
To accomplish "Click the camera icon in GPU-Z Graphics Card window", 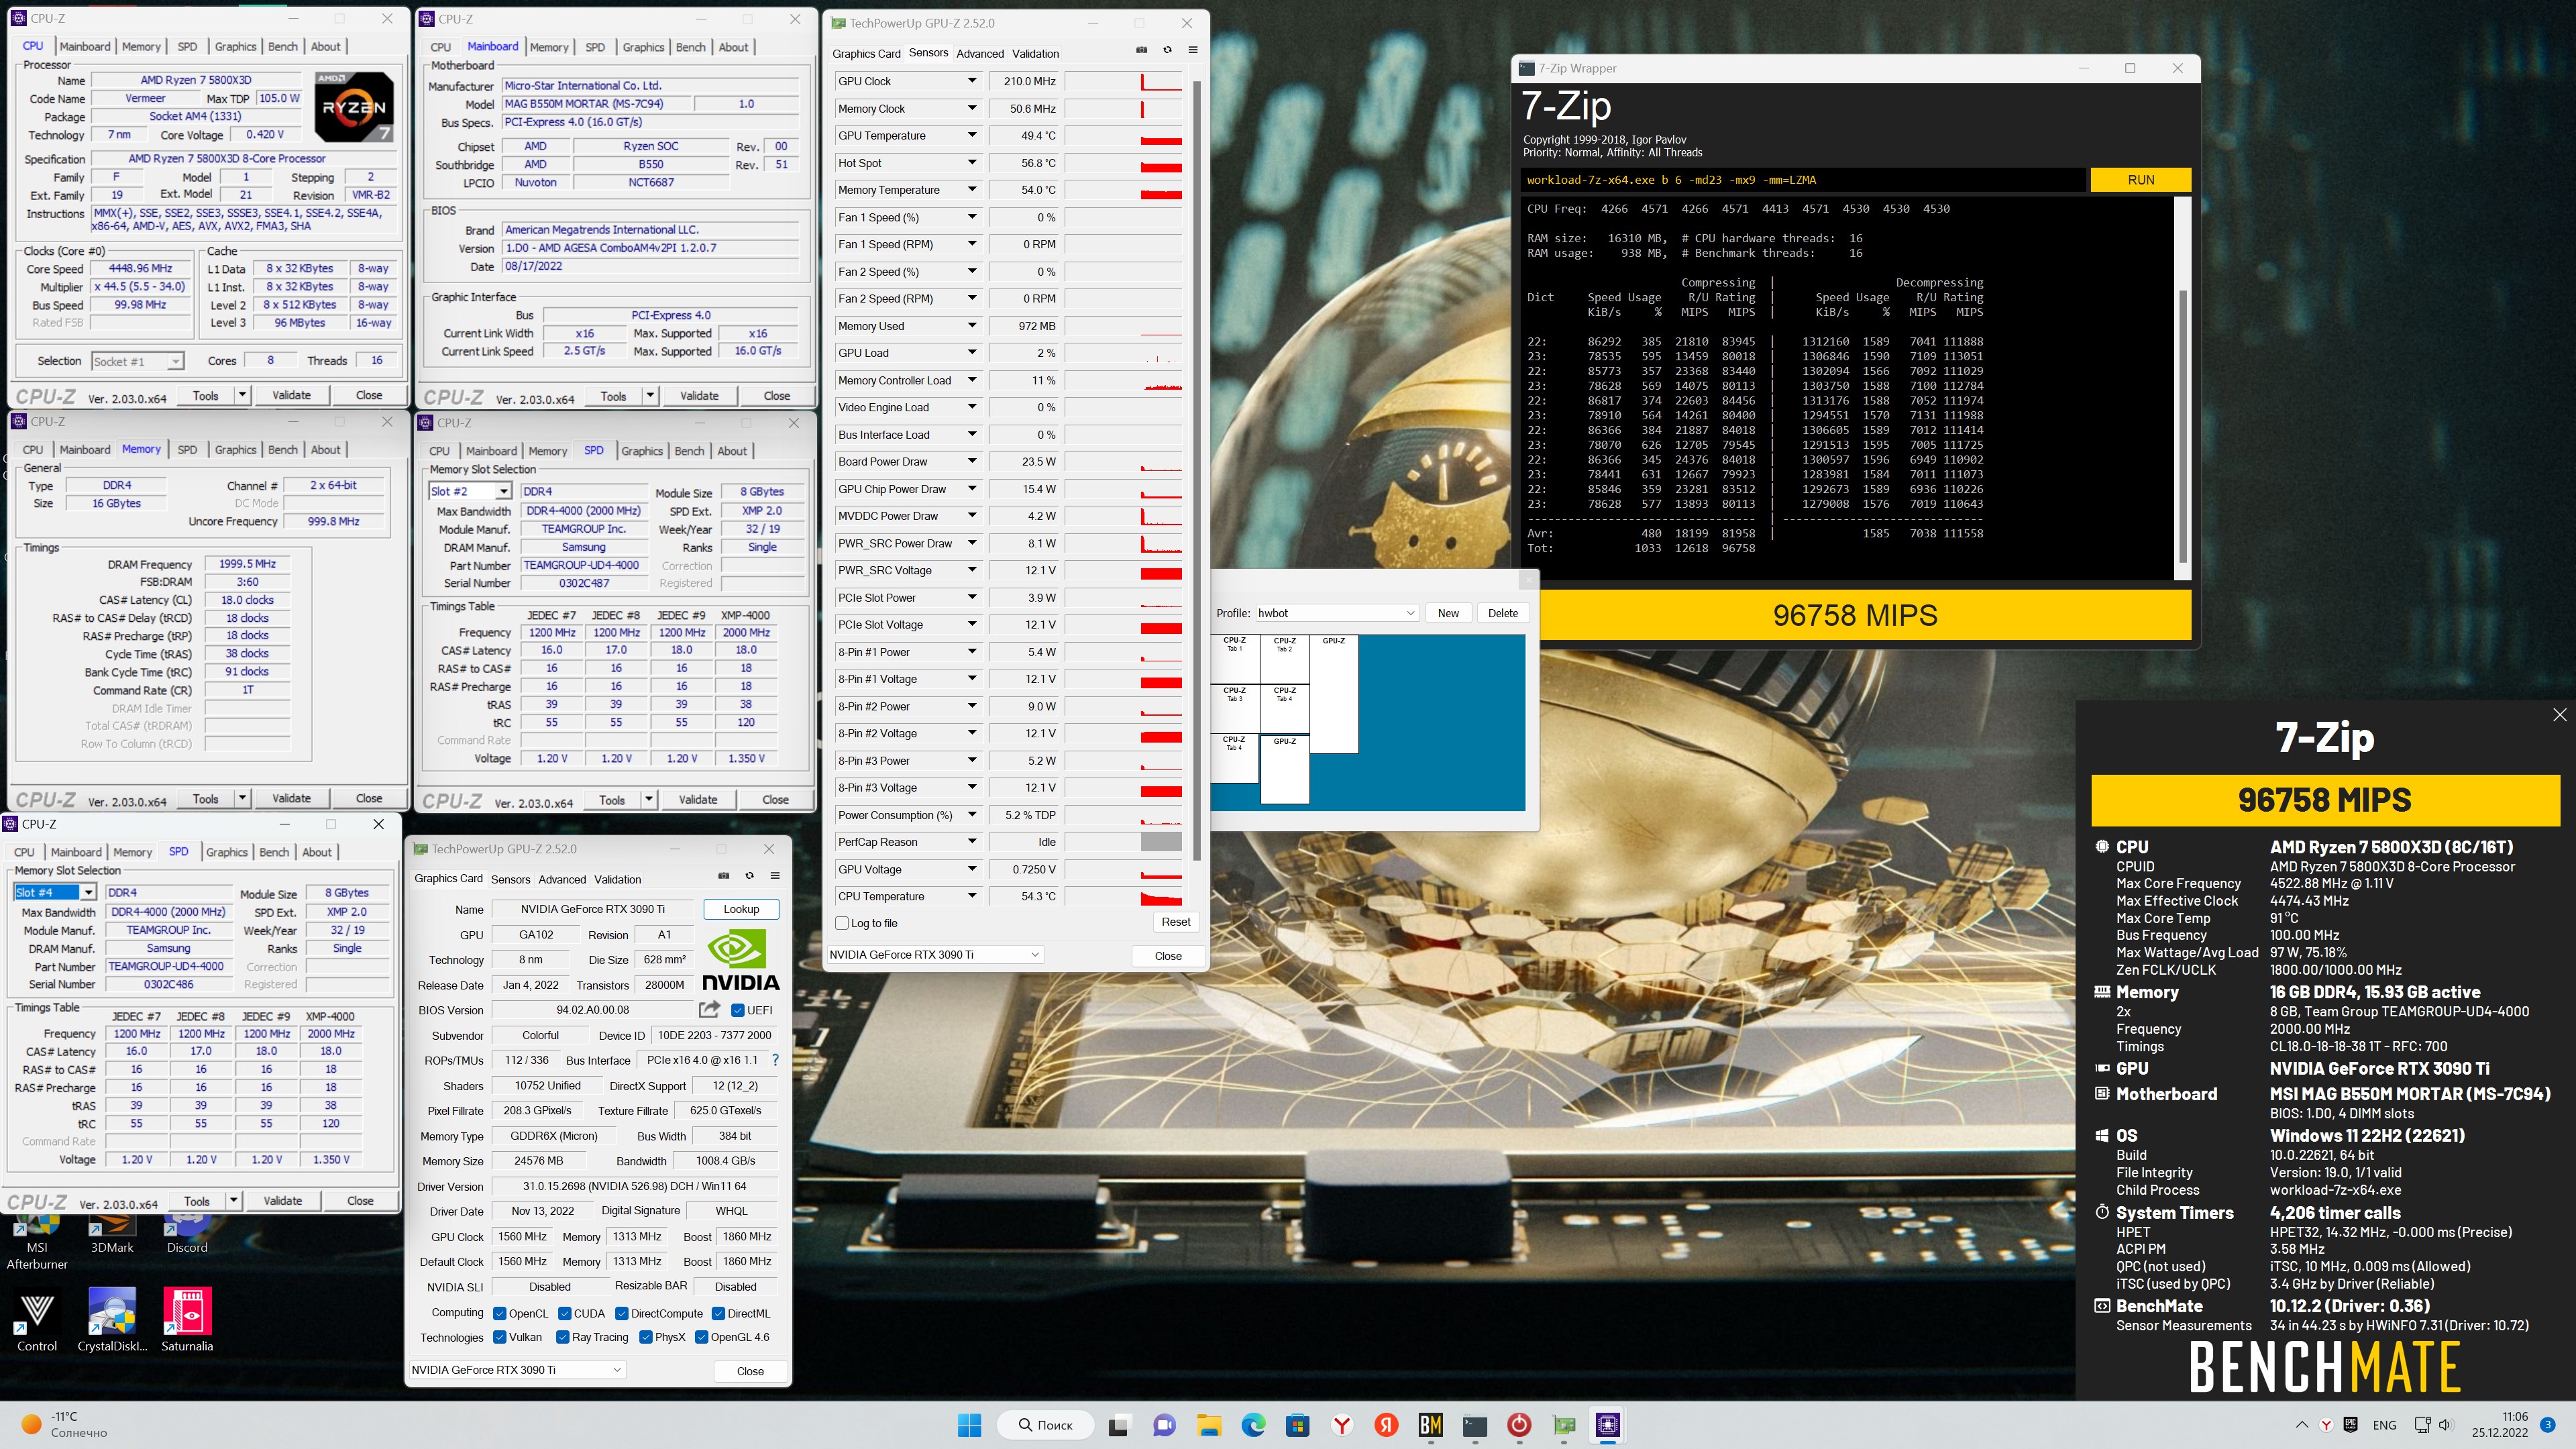I will (x=724, y=876).
